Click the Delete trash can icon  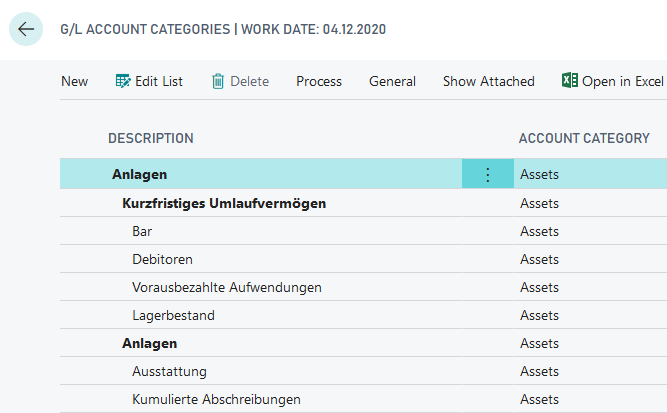coord(218,81)
